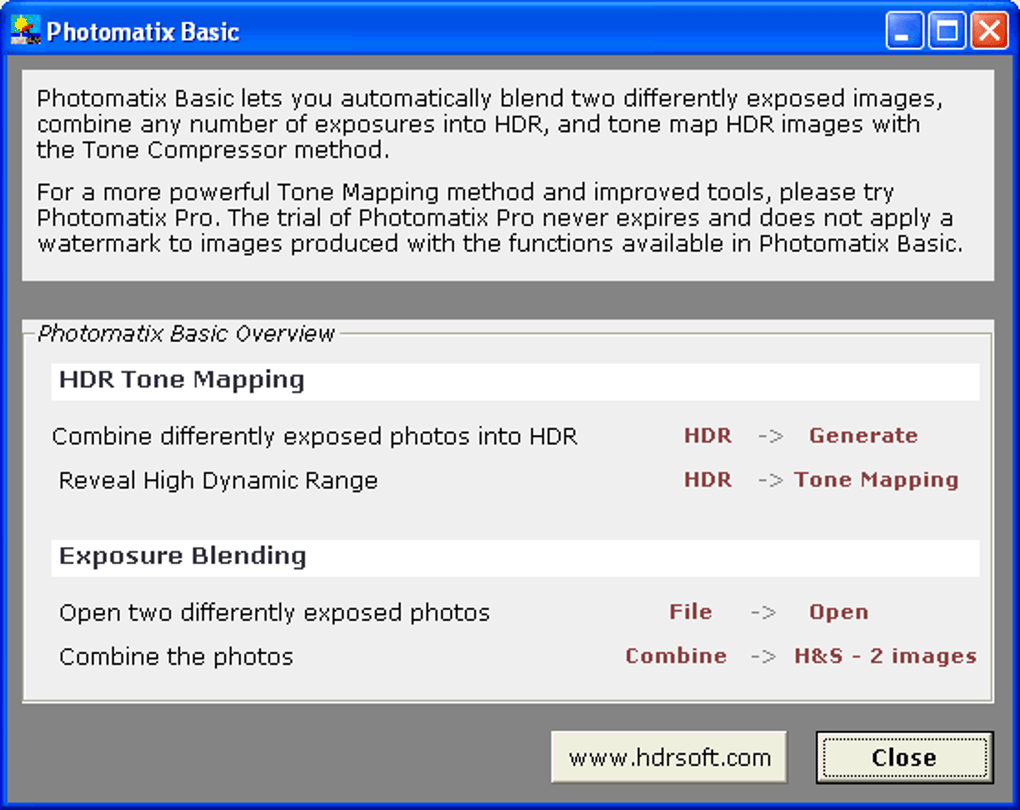Minimize the Photomatix Basic window
Viewport: 1020px width, 810px height.
904,31
